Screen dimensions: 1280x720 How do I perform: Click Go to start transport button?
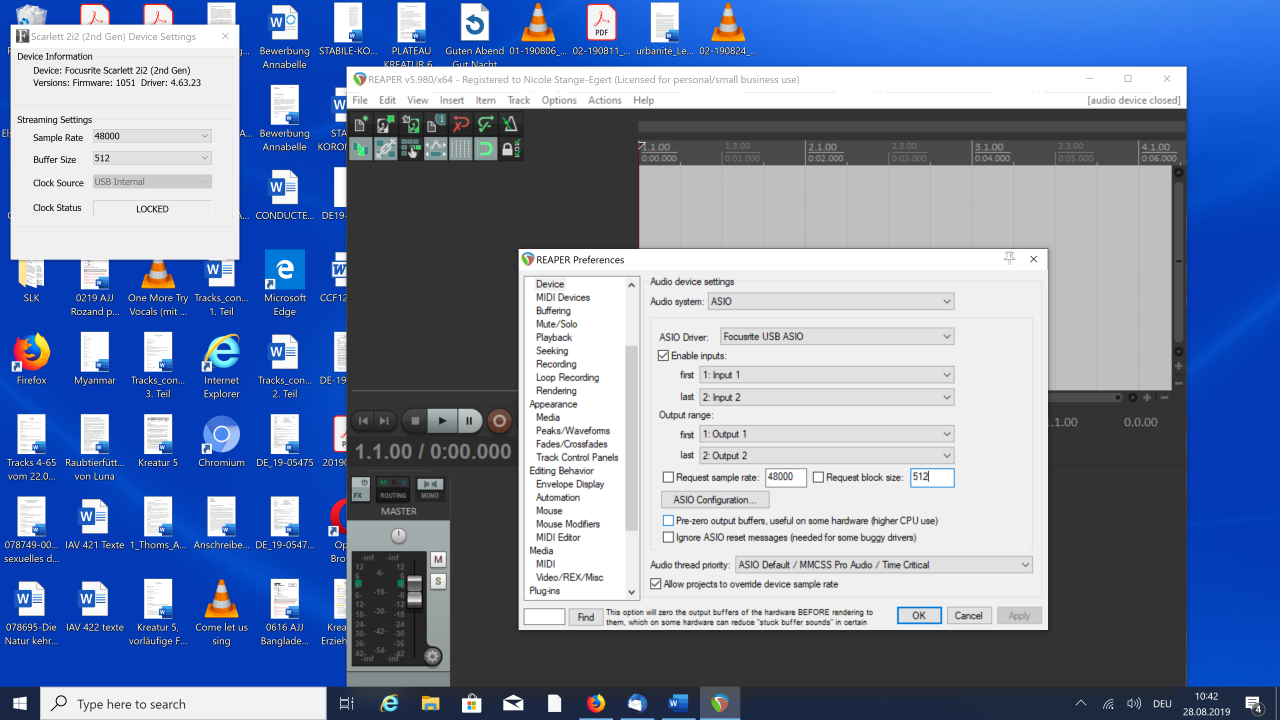[364, 421]
